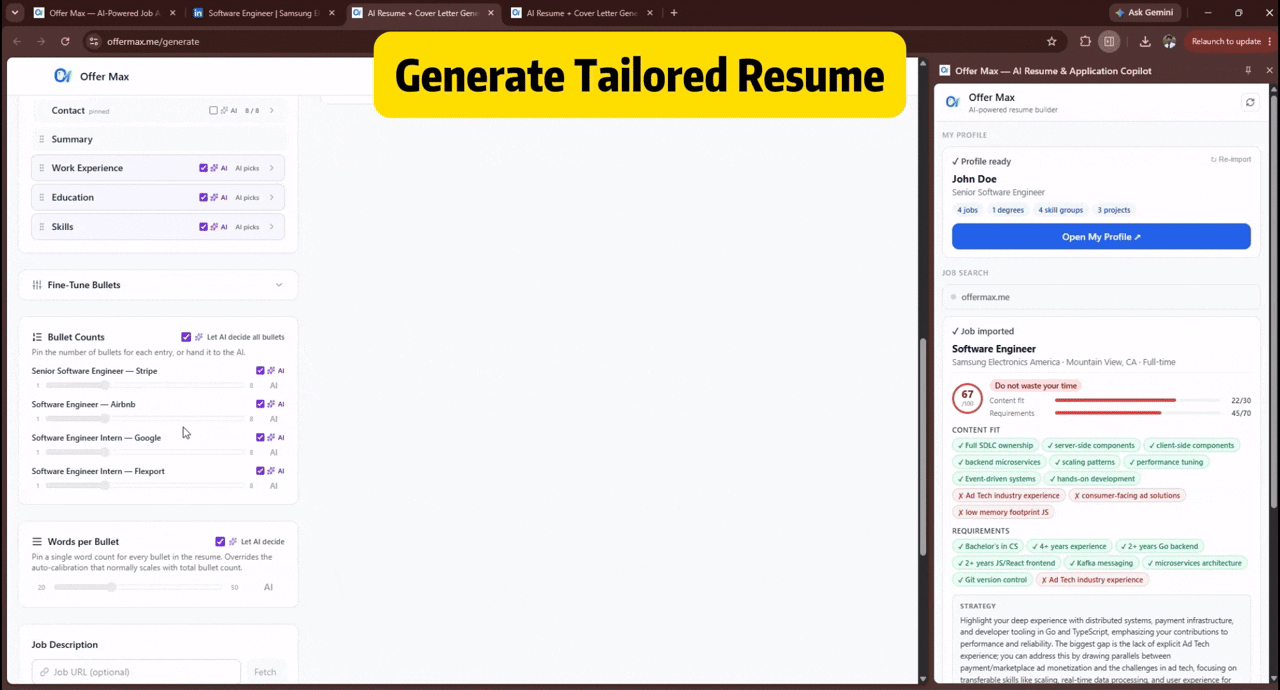Toggle AI checkbox for Software Engineer Intern Flexport
This screenshot has height=690, width=1280.
pos(261,471)
